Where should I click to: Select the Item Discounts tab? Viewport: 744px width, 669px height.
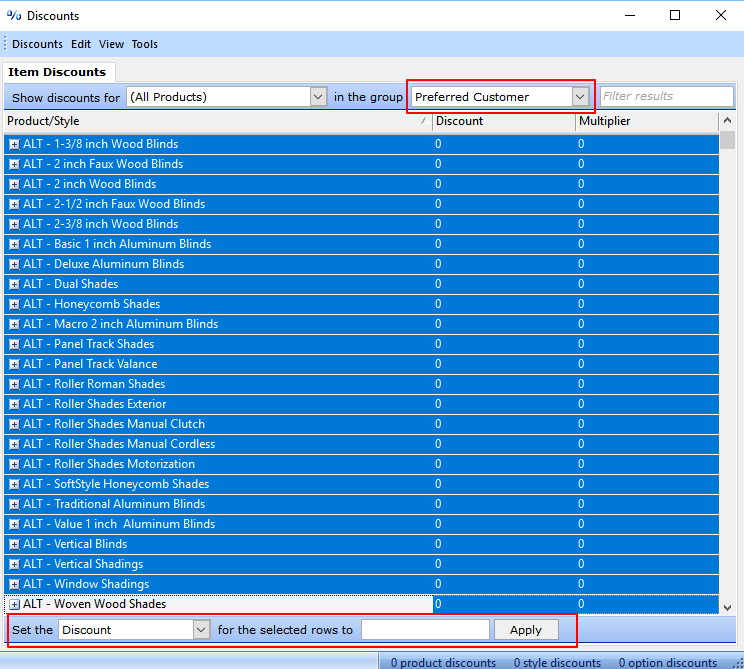[57, 72]
